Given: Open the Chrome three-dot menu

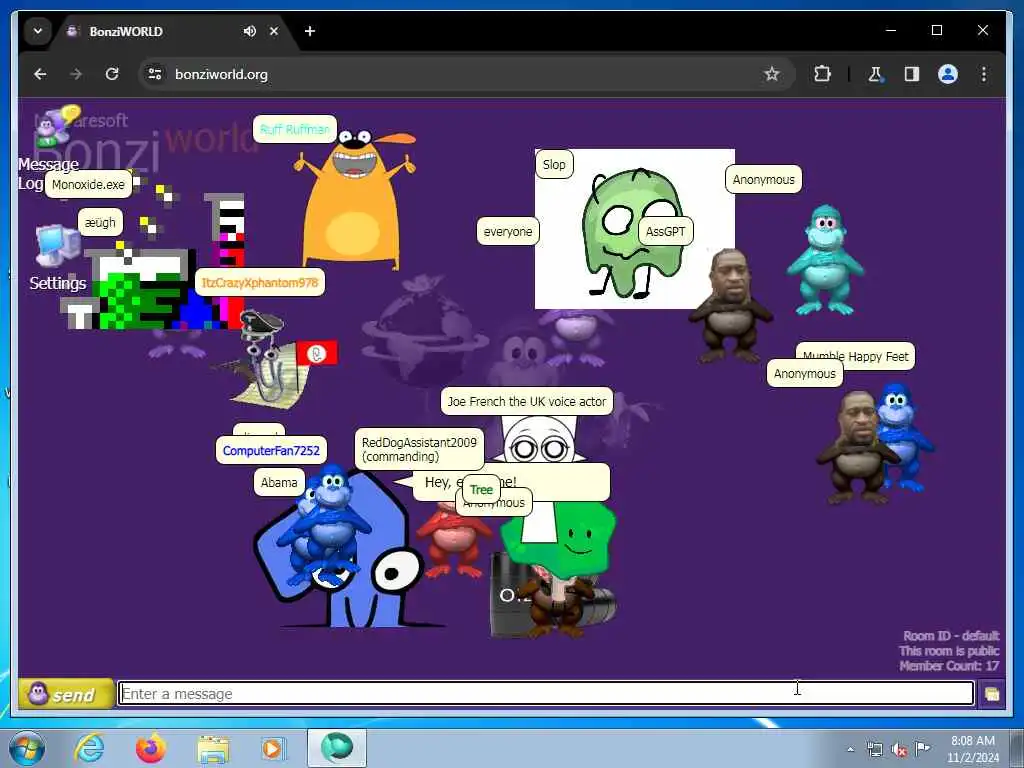Looking at the screenshot, I should [x=984, y=74].
